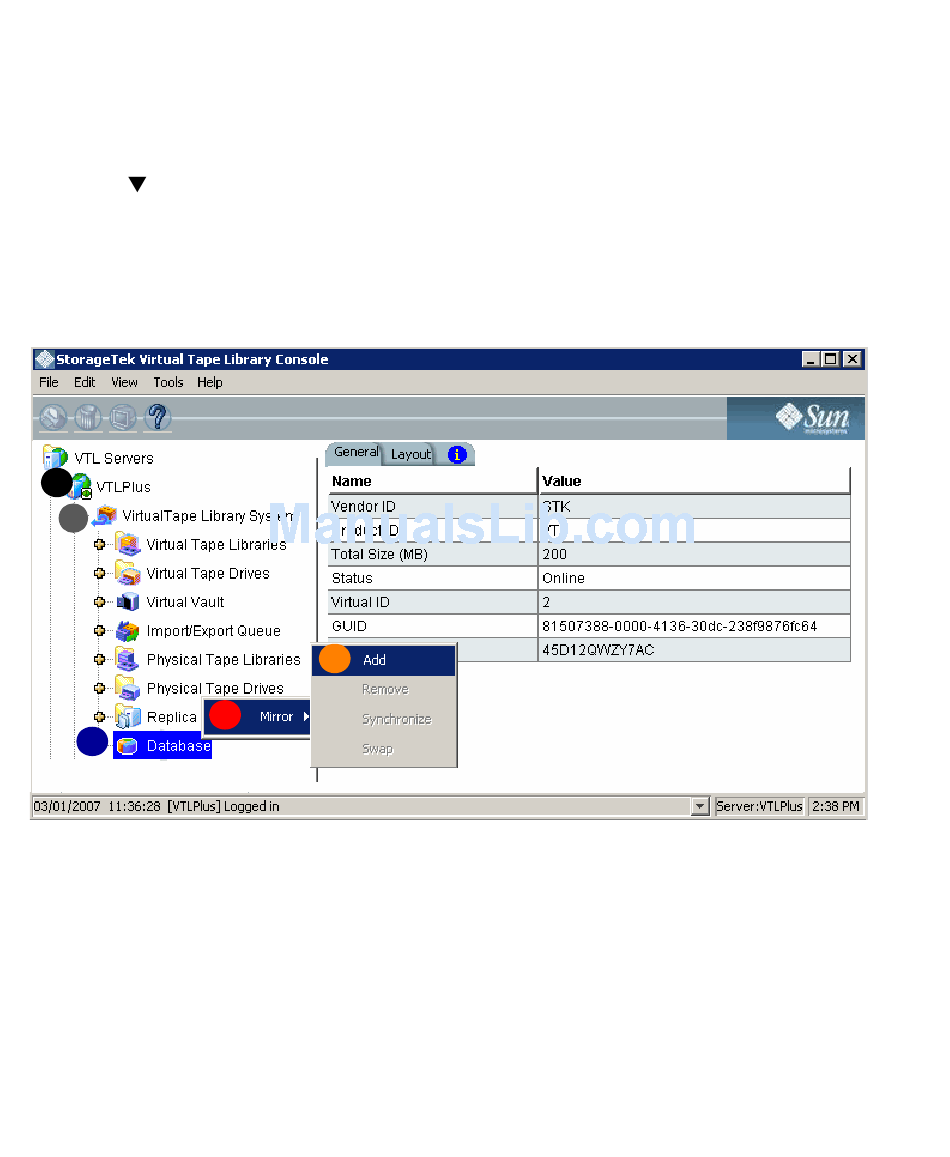The width and height of the screenshot is (950, 1157).
Task: Click the value 45D12QWZY7AC
Action: pyautogui.click(x=598, y=650)
